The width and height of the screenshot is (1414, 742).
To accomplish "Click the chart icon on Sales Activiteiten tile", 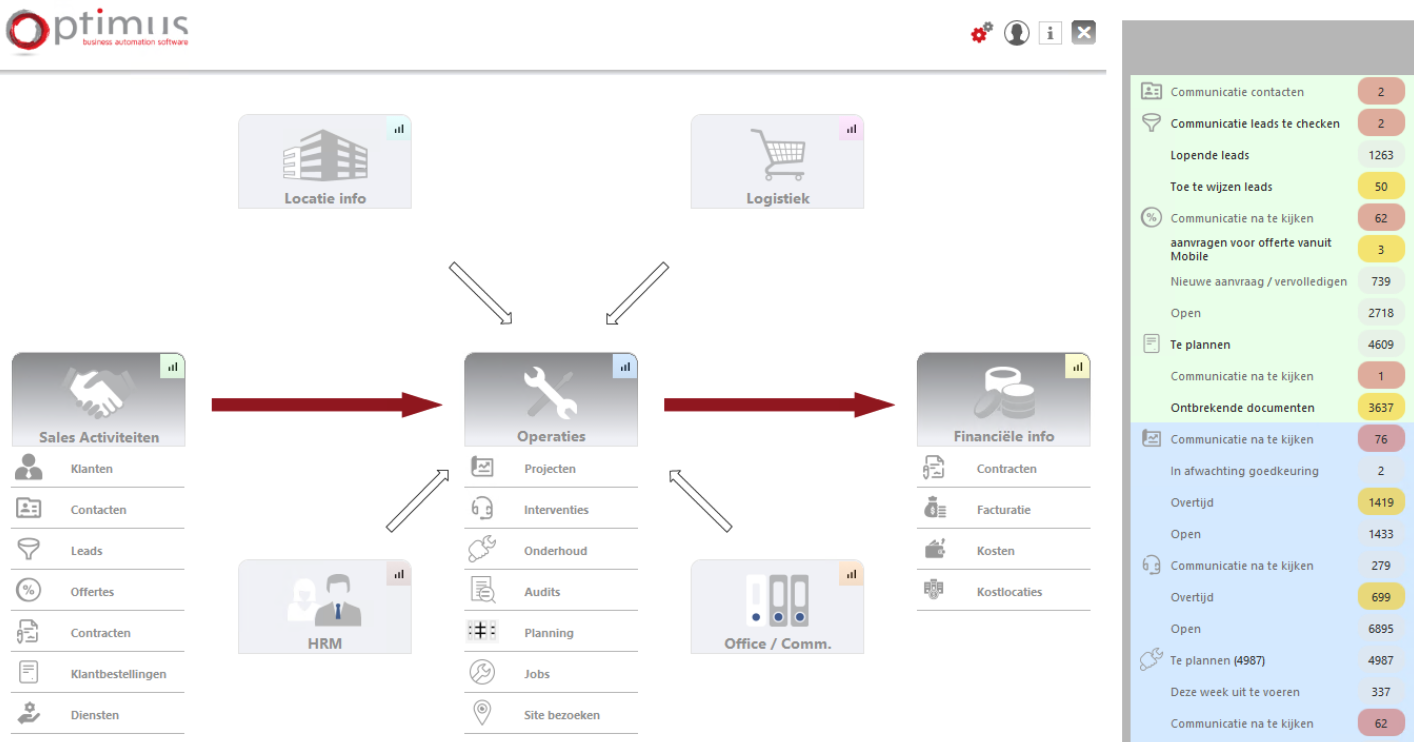I will tap(173, 366).
